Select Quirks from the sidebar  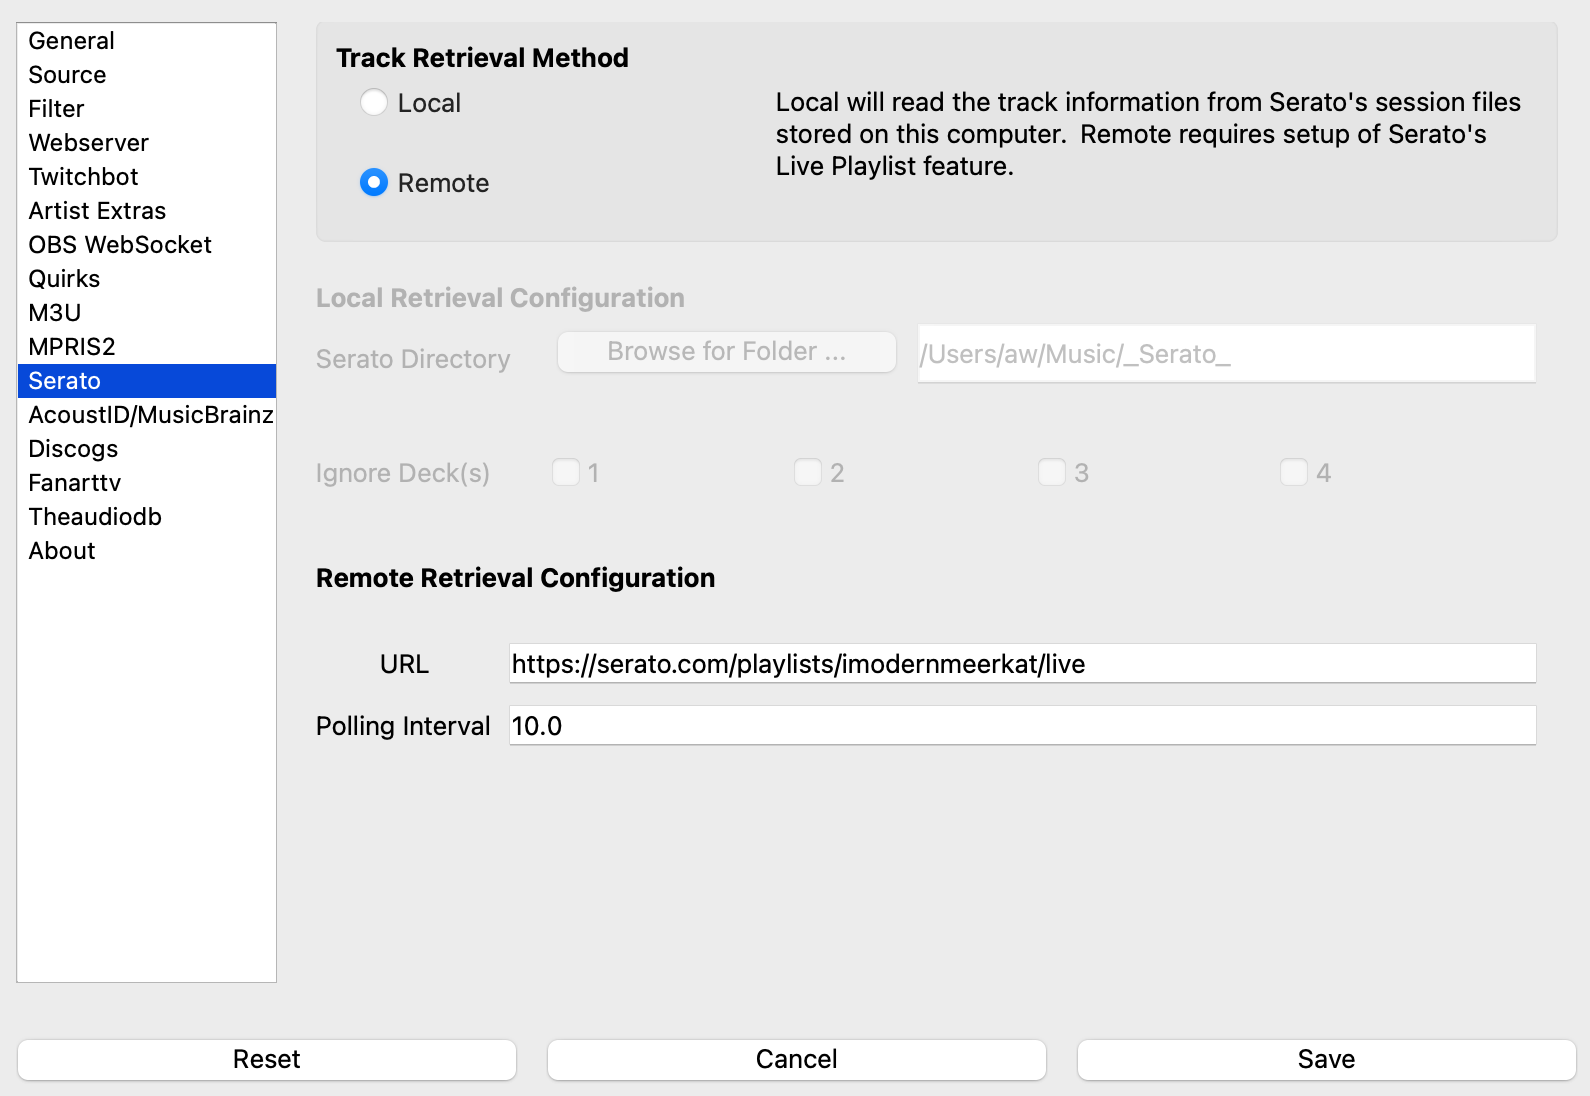click(x=64, y=279)
